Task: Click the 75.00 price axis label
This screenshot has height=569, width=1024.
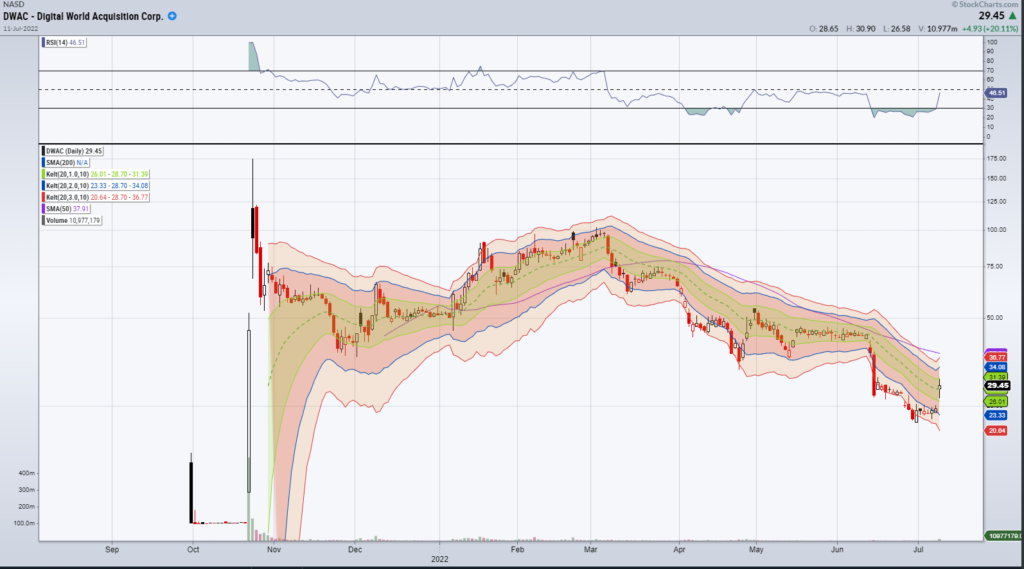Action: pyautogui.click(x=997, y=267)
